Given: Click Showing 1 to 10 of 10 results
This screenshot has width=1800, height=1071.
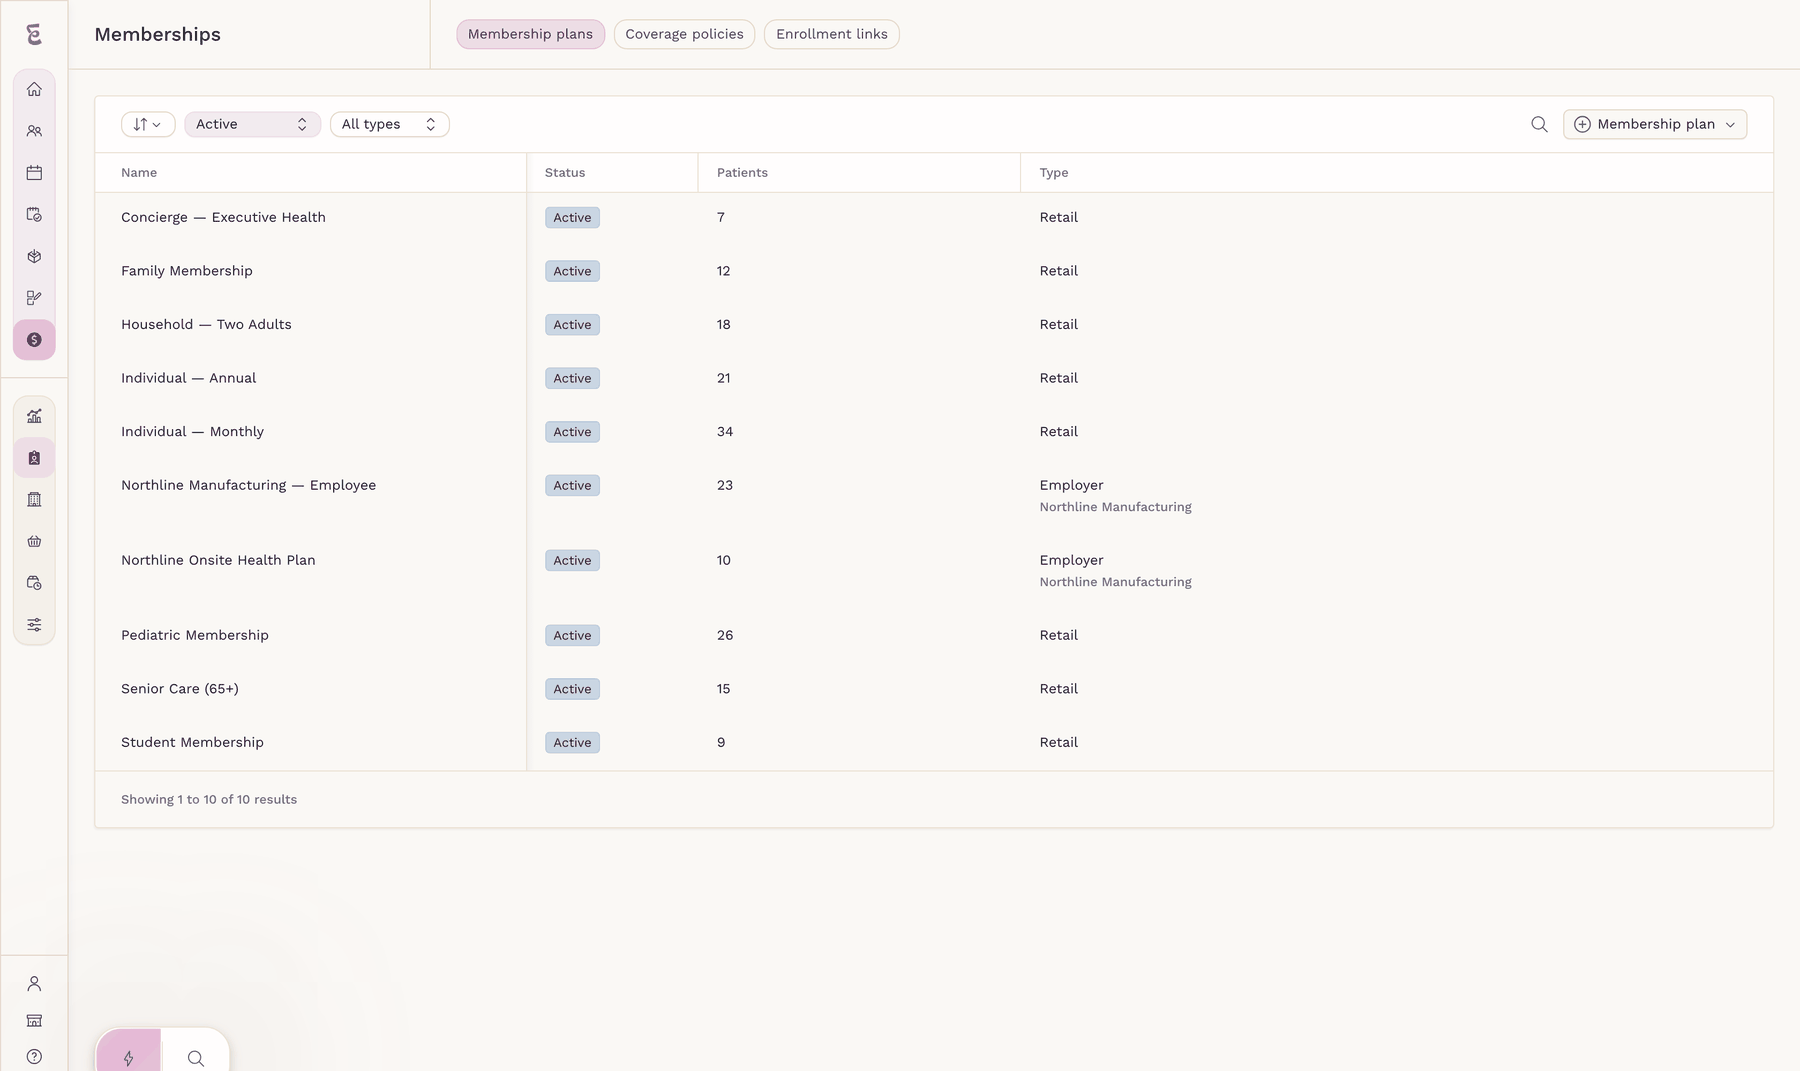Looking at the screenshot, I should tap(209, 799).
